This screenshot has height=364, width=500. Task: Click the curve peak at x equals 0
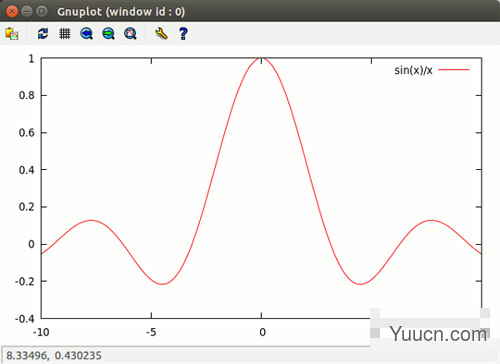[x=261, y=58]
